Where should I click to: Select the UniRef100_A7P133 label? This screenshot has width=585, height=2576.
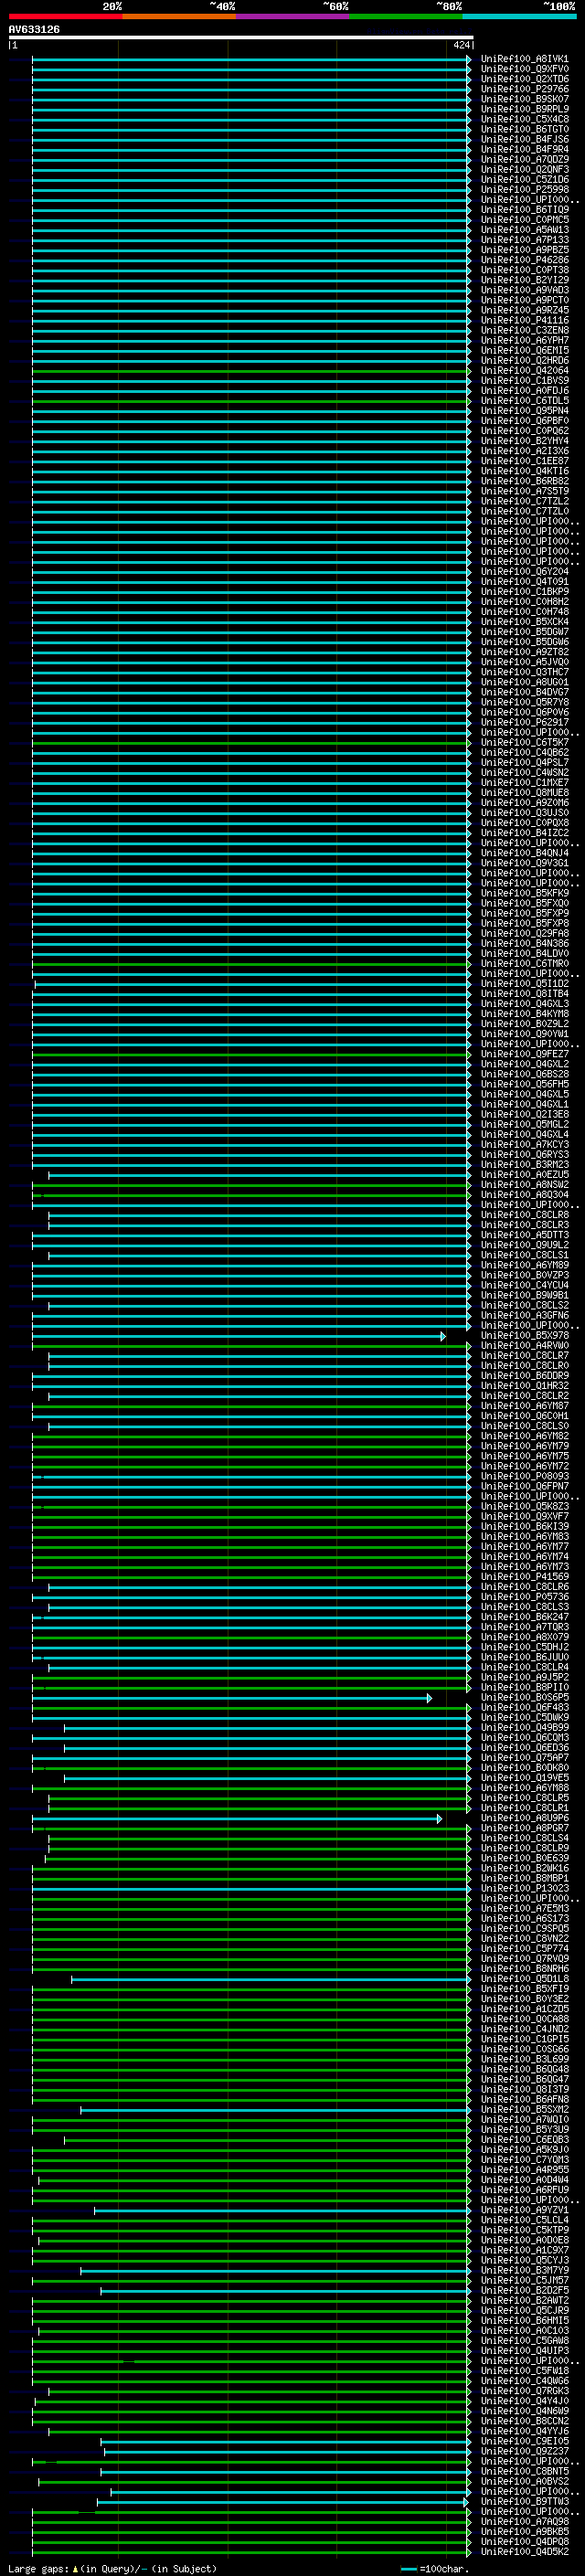524,240
